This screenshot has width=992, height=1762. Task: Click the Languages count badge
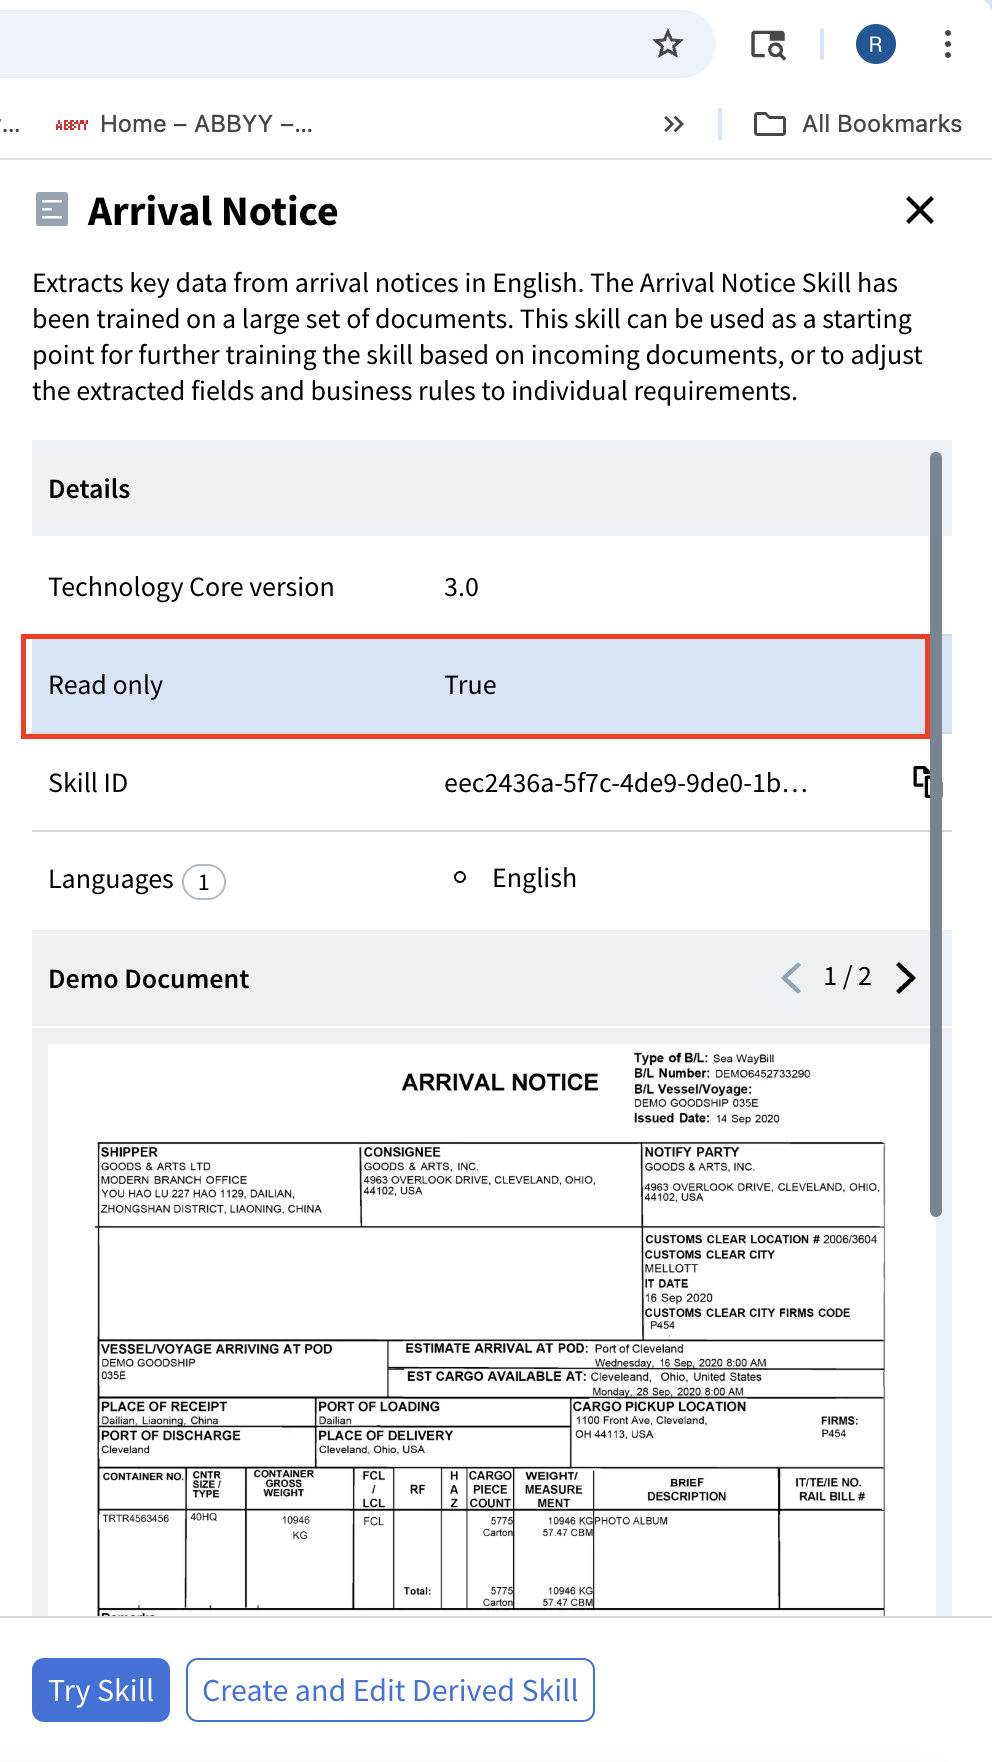[204, 882]
